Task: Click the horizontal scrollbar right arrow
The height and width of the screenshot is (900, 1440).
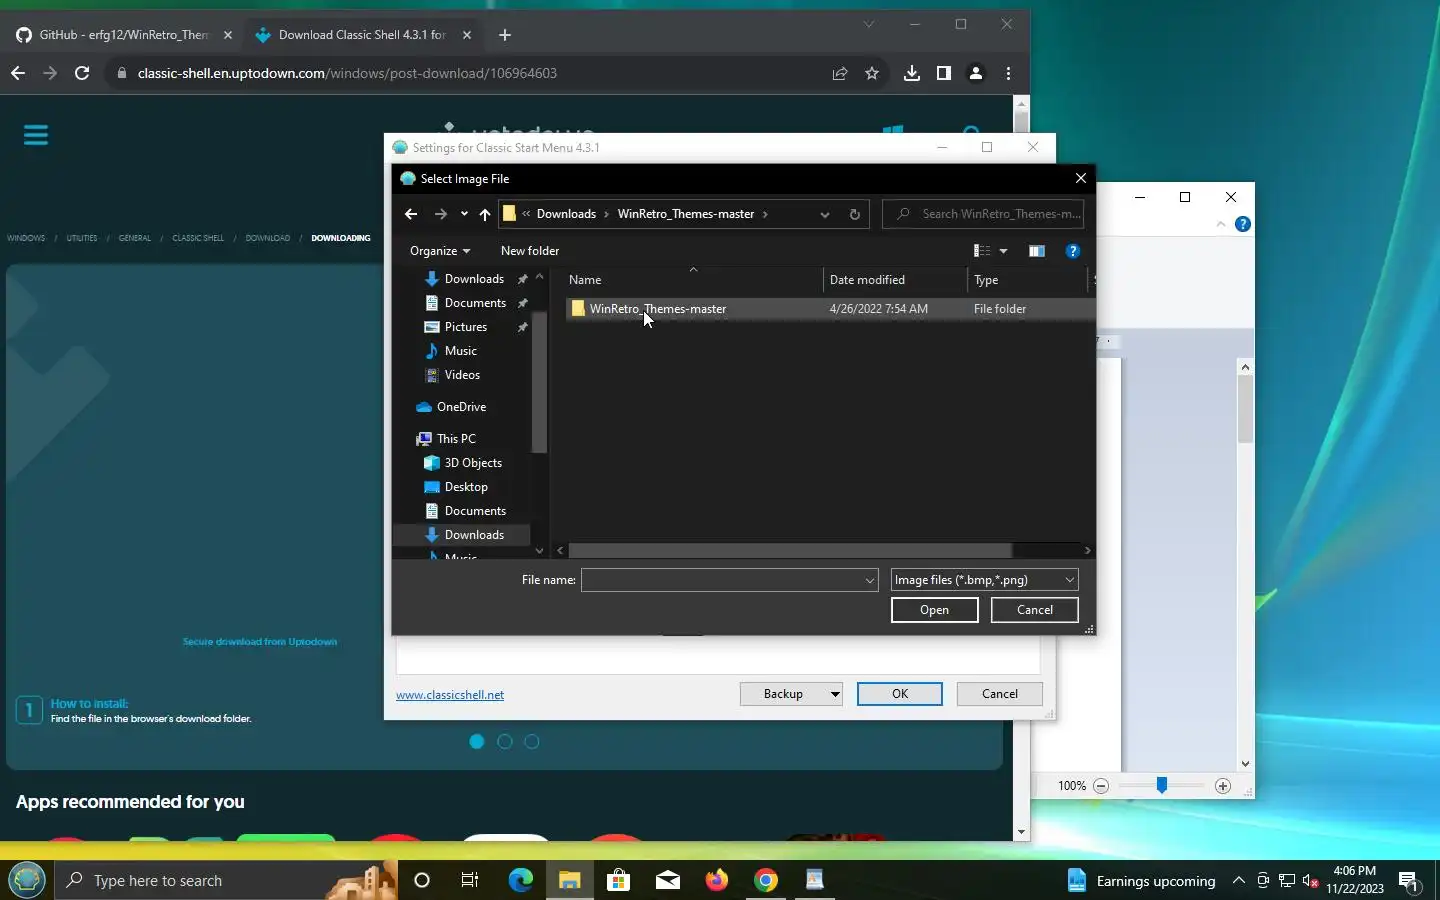Action: tap(1088, 551)
